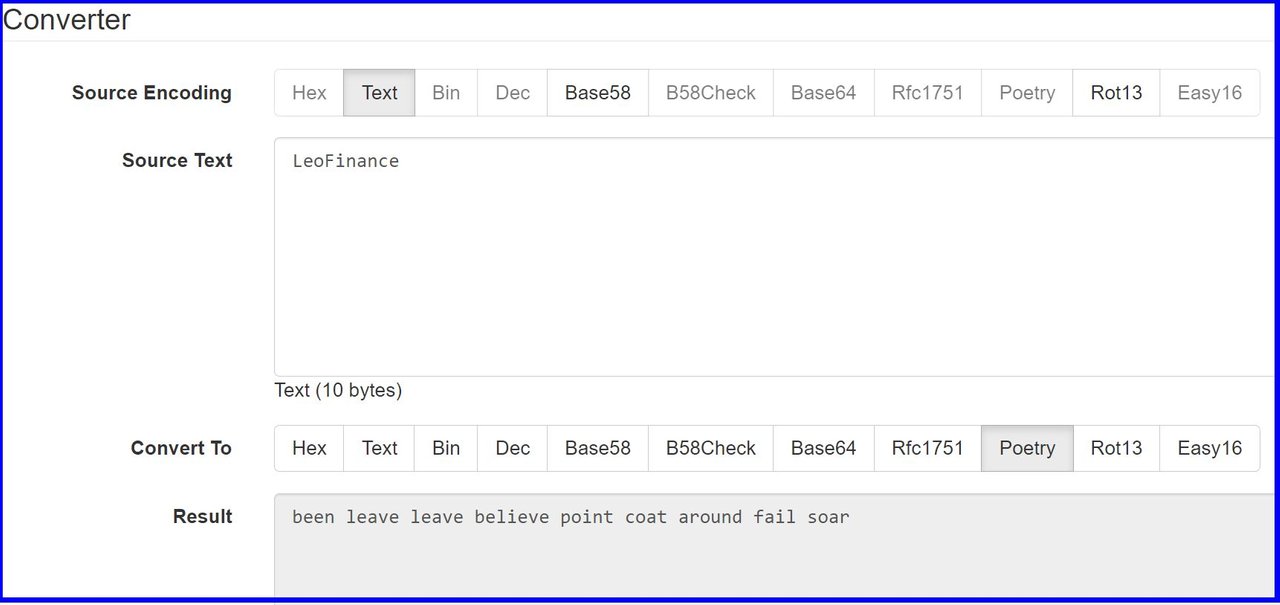
Task: Select Poetry in the Source Encoding row
Action: tap(1027, 93)
